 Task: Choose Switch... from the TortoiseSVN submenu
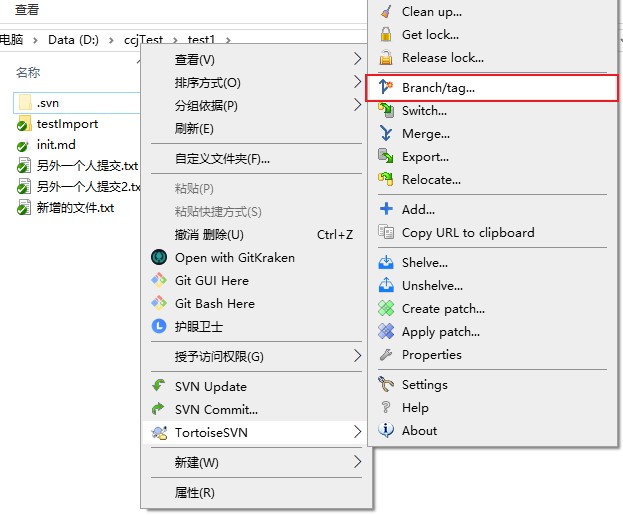coord(424,111)
